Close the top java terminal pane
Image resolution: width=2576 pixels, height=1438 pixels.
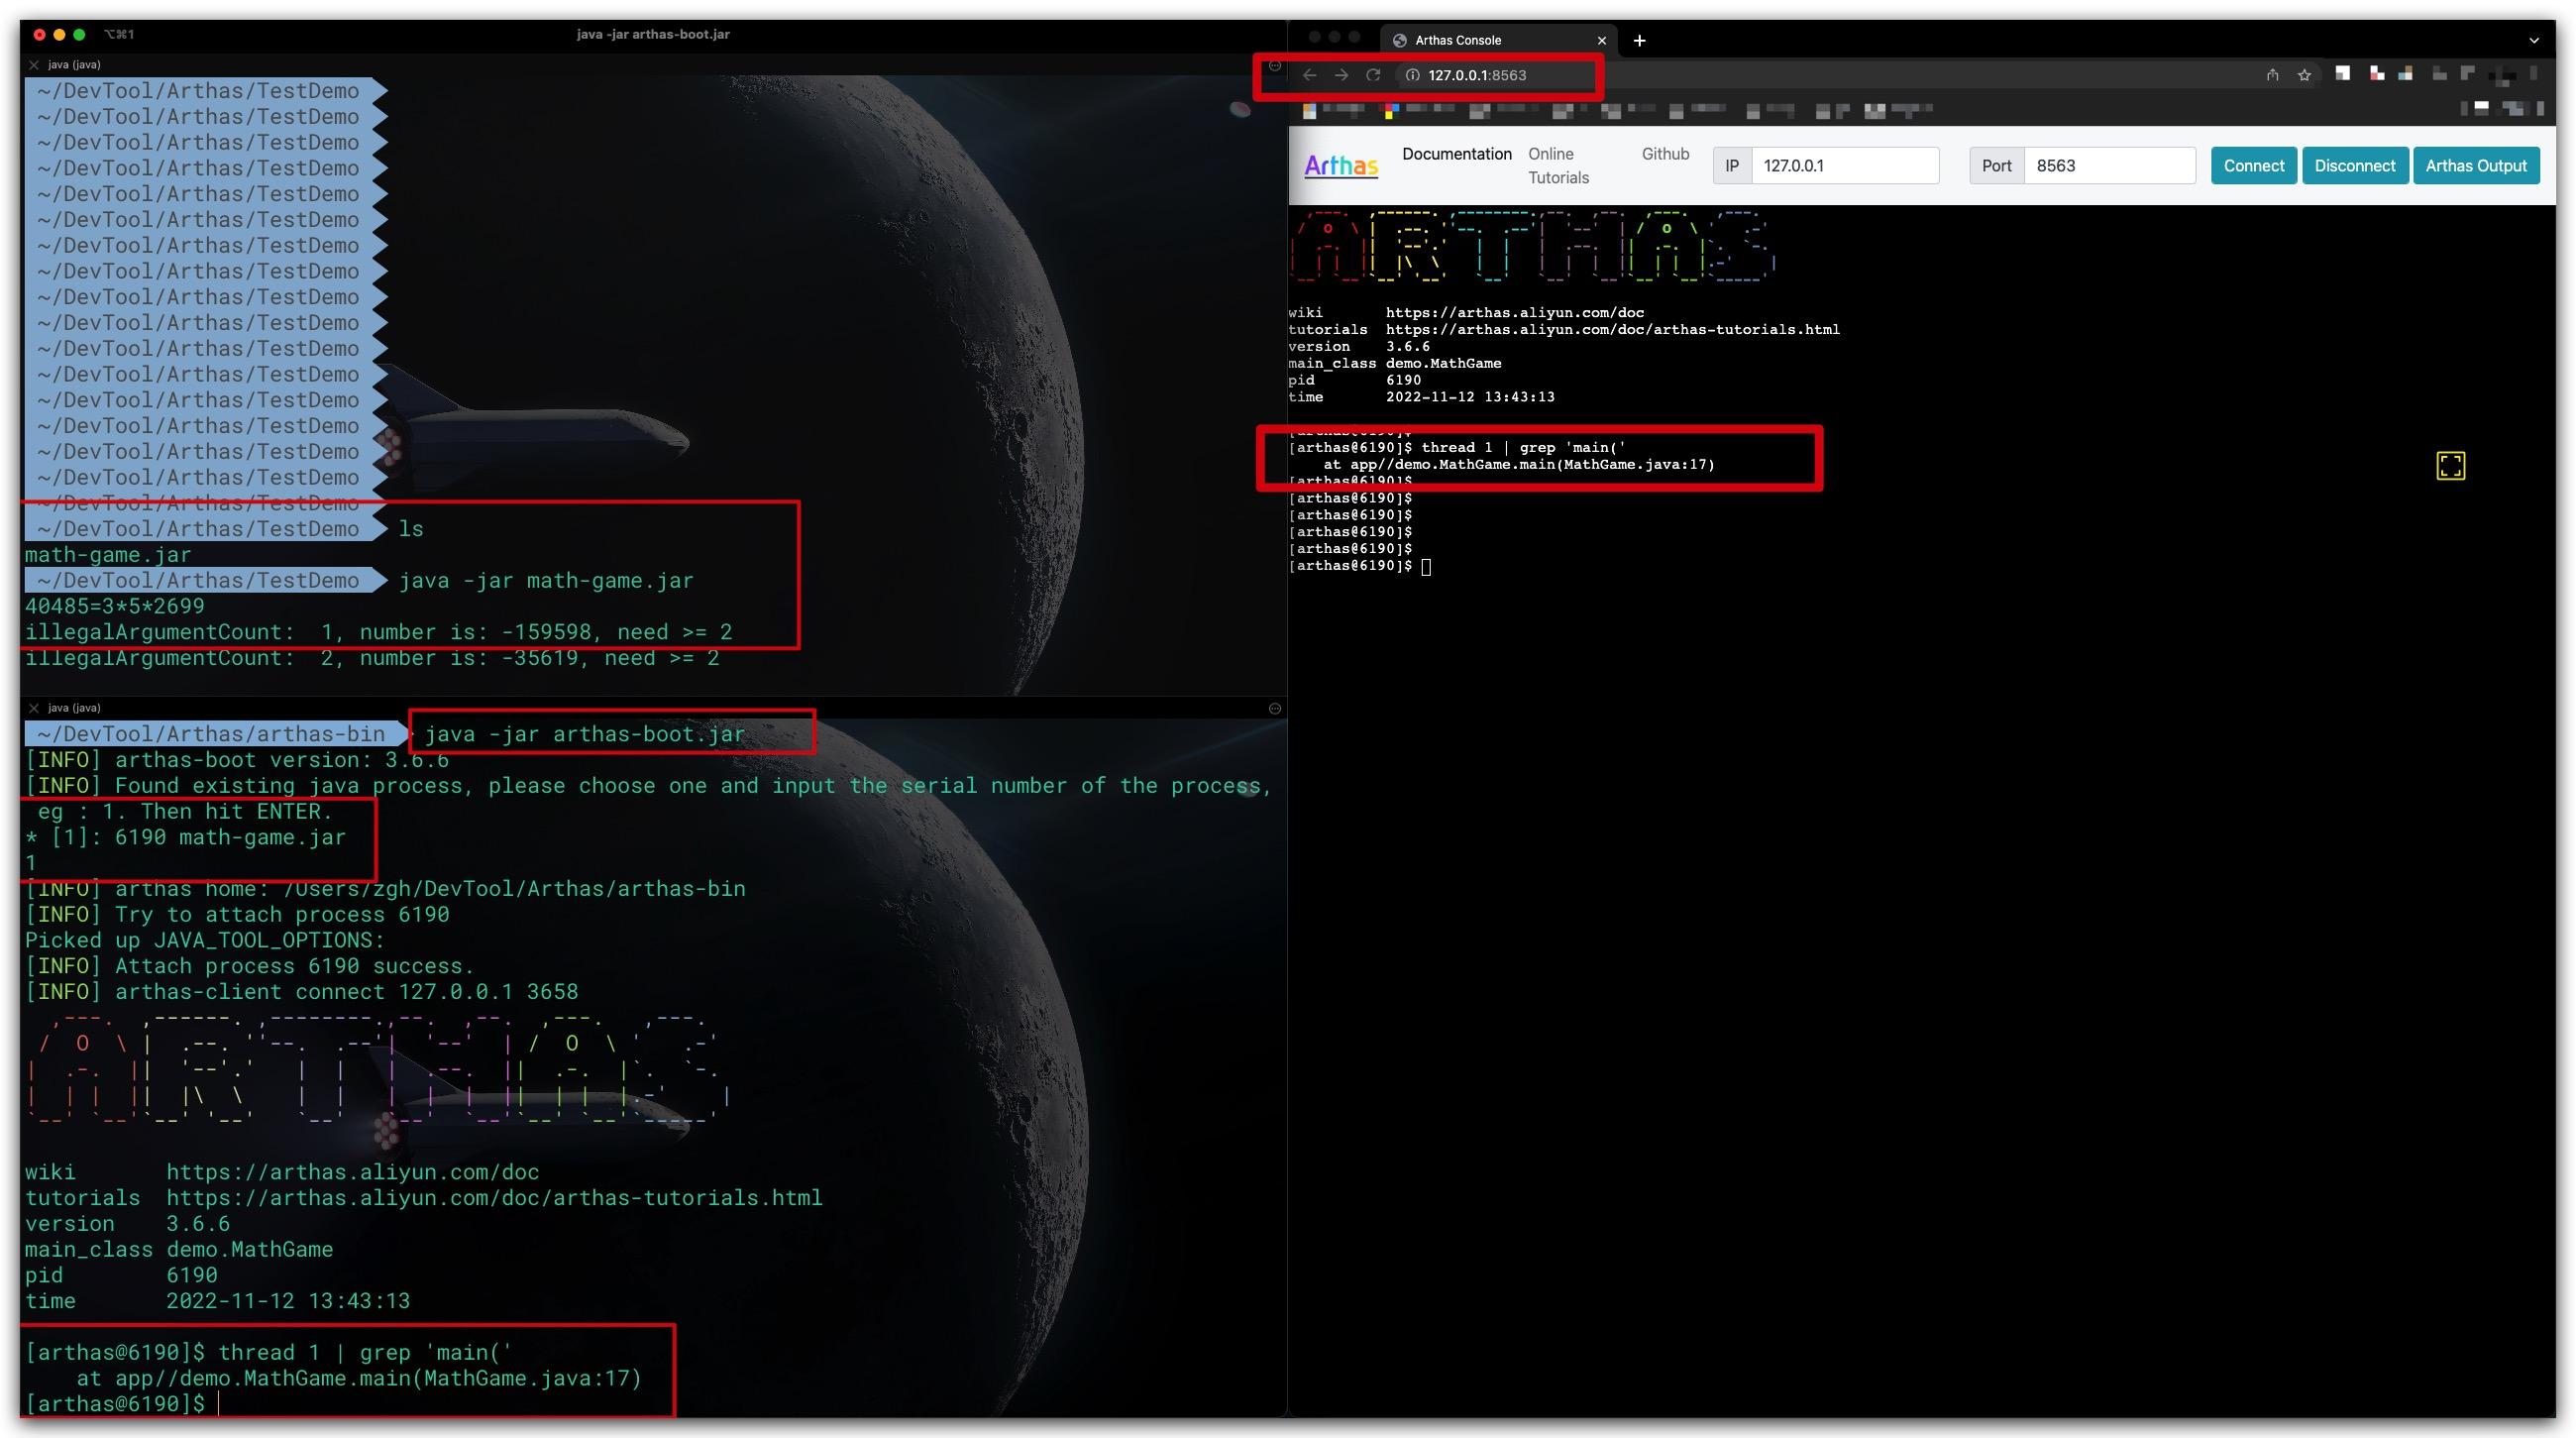(34, 65)
